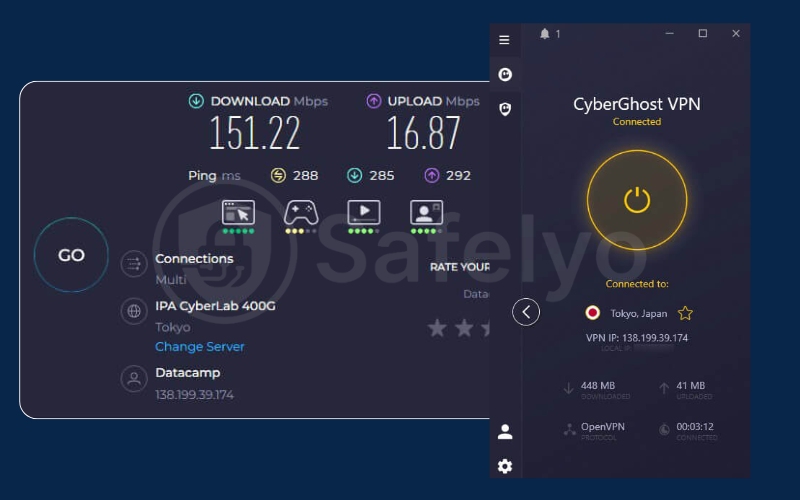Click the download icon by DOWNLOAD Mbps

pyautogui.click(x=196, y=101)
